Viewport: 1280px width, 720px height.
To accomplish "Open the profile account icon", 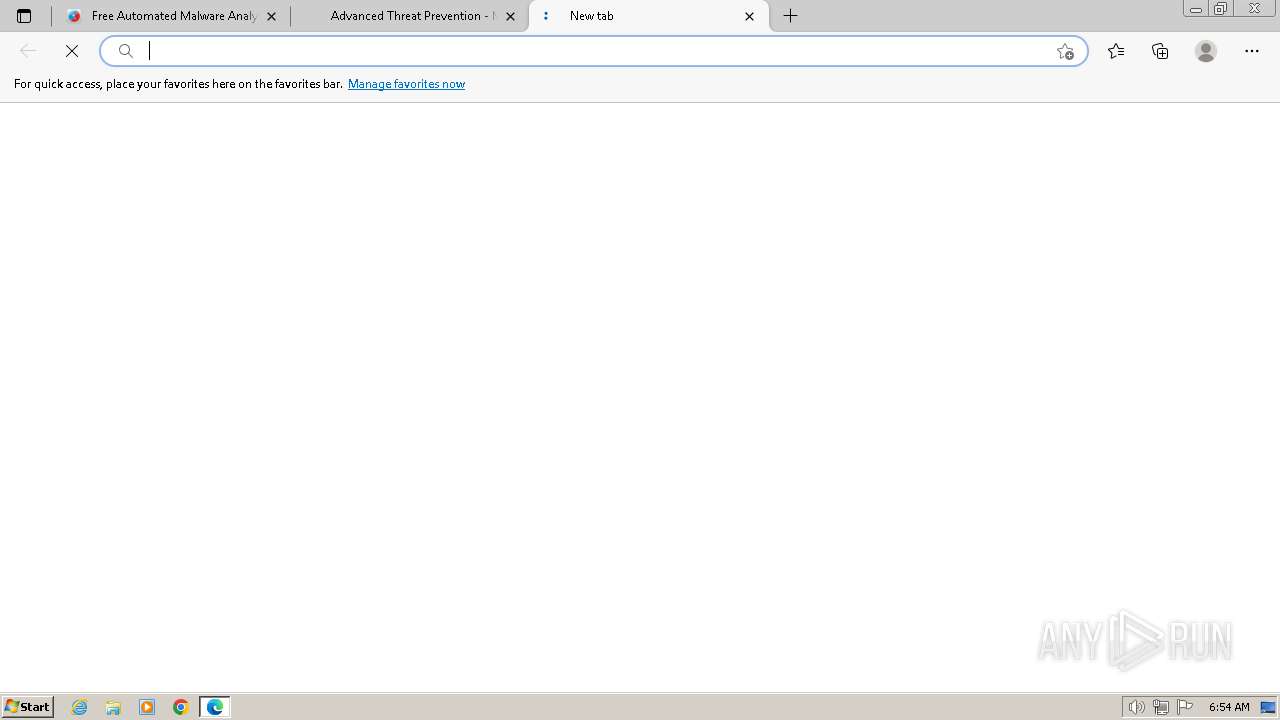I will click(x=1206, y=51).
